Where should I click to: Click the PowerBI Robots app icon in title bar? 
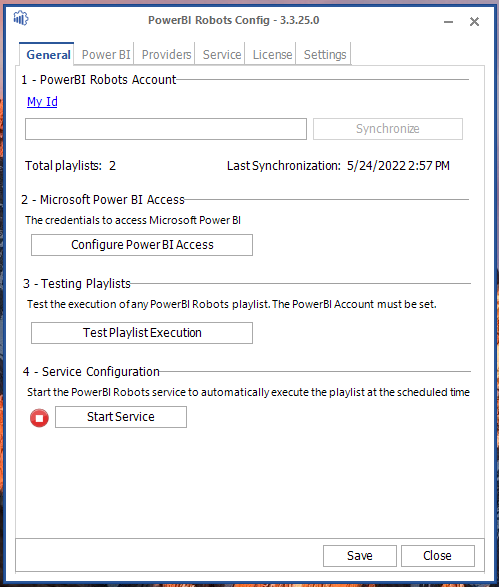pos(21,18)
